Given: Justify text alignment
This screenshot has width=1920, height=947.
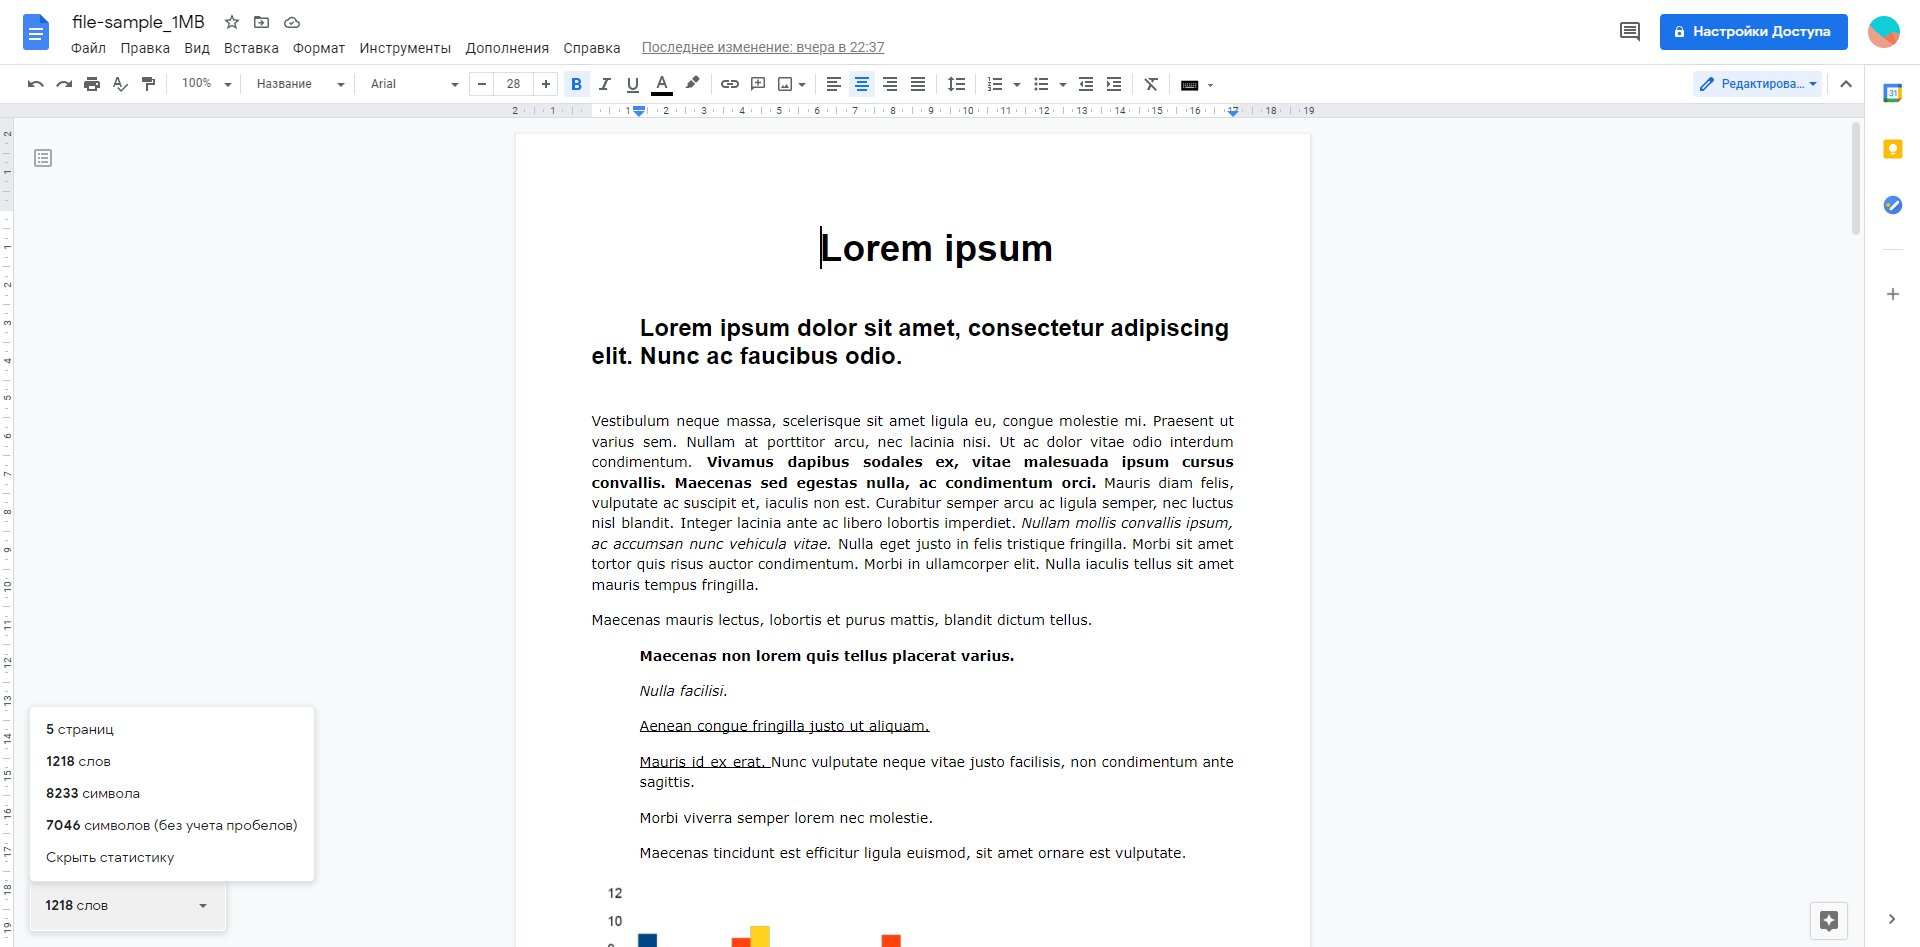Looking at the screenshot, I should pos(917,84).
